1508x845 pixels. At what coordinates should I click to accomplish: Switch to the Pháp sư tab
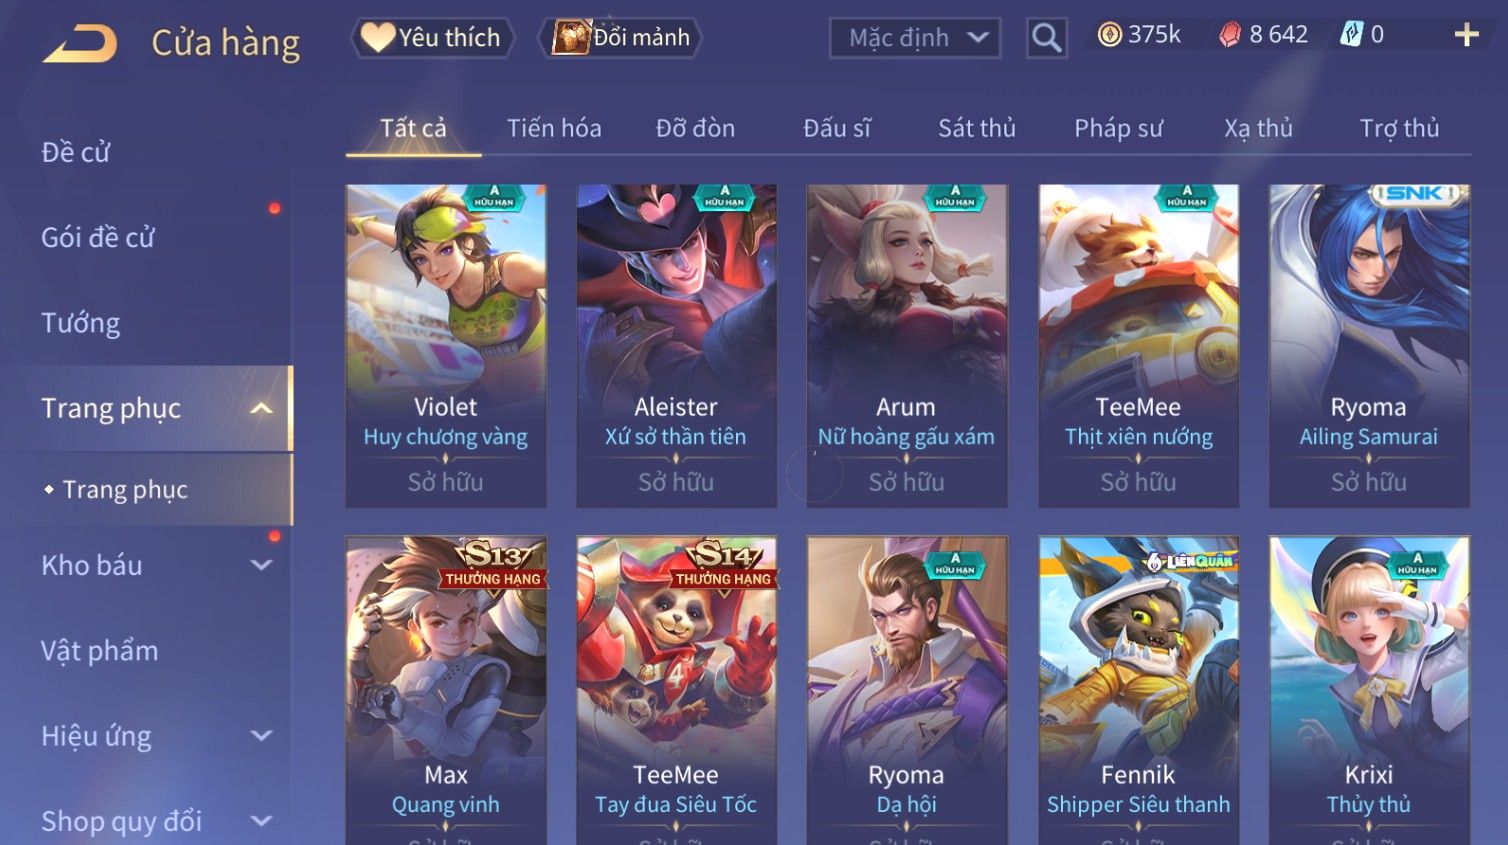(1118, 128)
